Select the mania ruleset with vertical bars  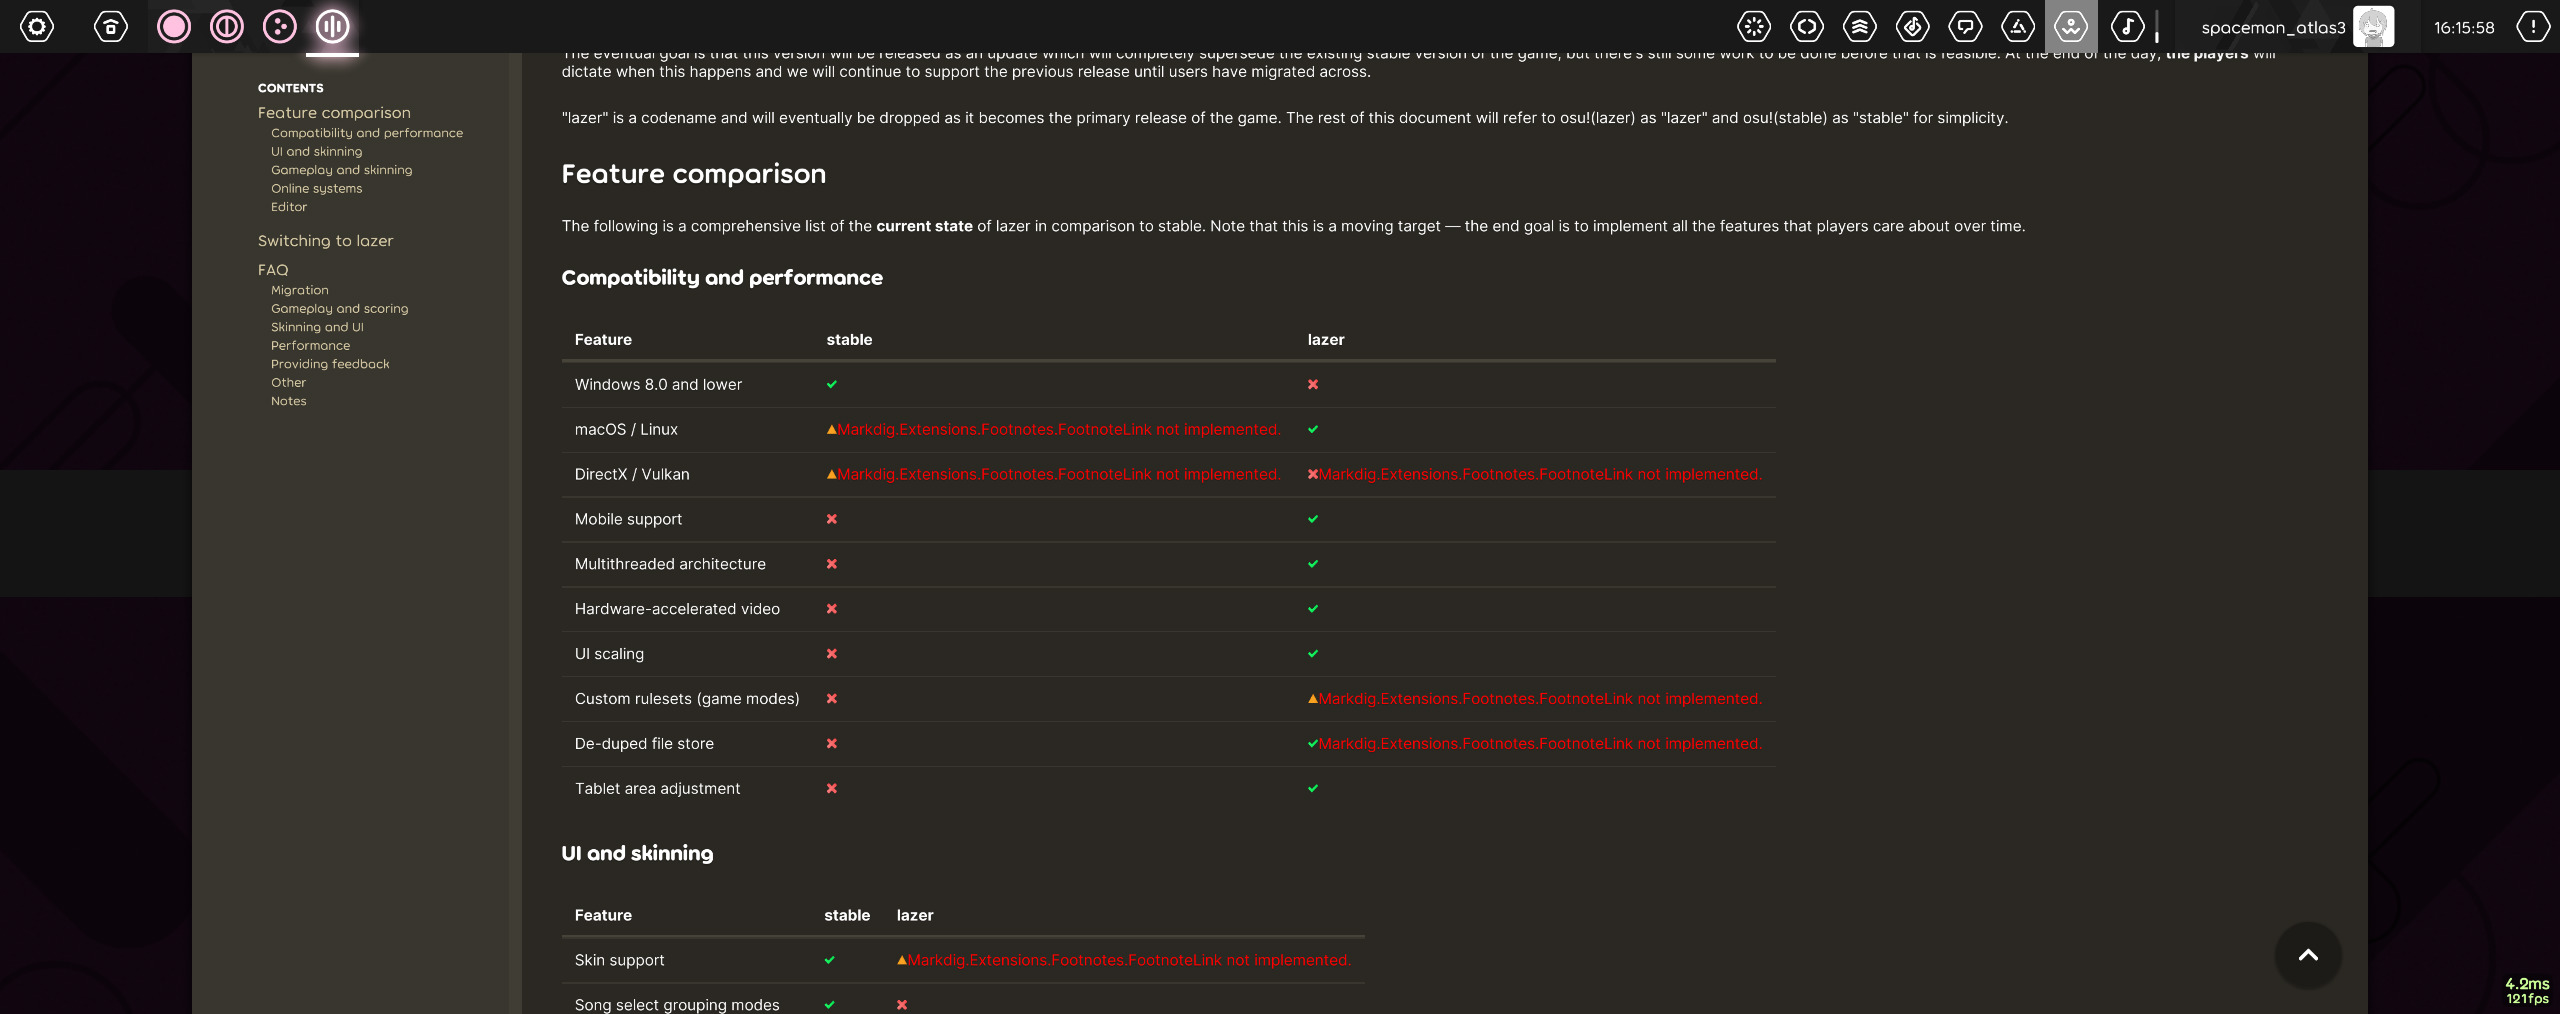coord(333,26)
